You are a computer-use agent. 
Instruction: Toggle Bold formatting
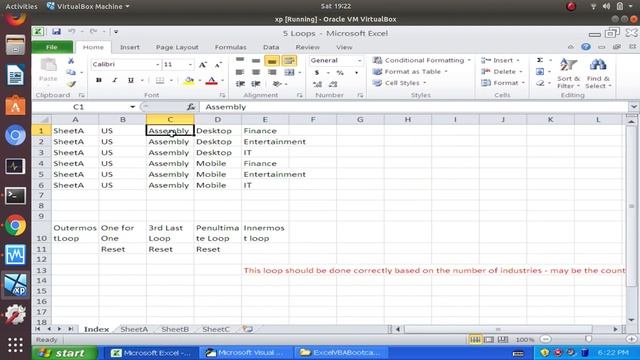tap(98, 80)
